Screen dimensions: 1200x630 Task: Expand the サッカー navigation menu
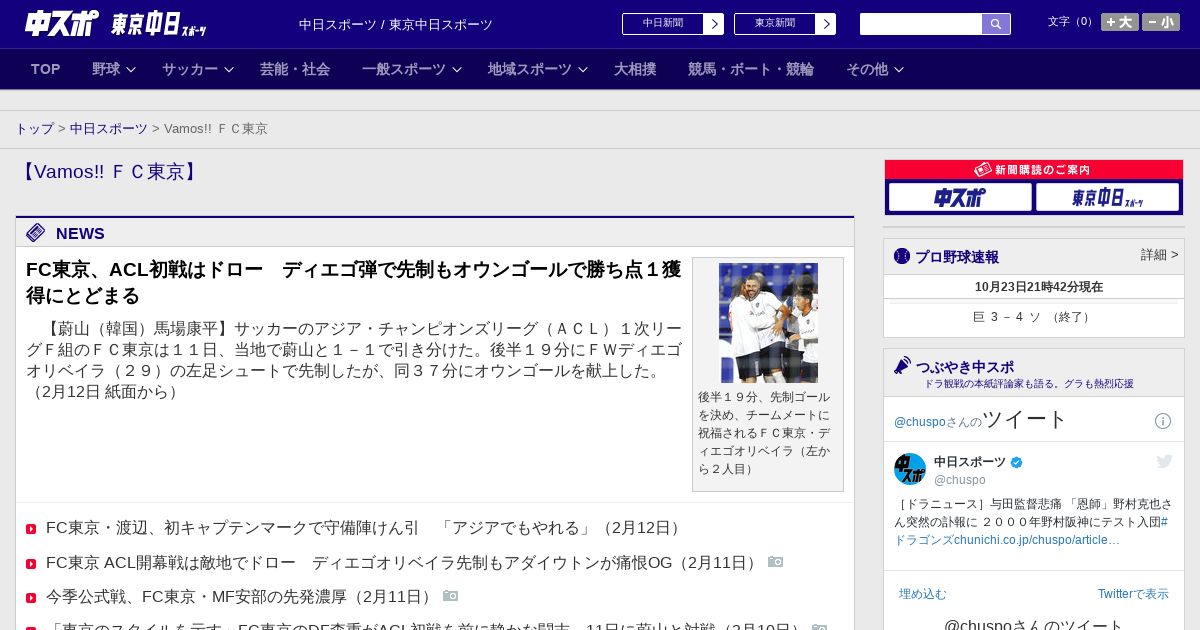[x=198, y=69]
